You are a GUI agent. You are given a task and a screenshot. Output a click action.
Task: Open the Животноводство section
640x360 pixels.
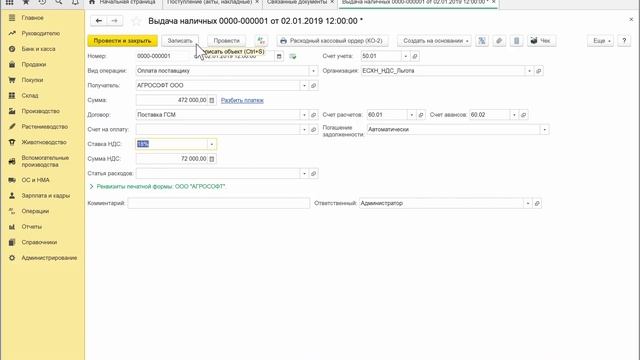[x=44, y=142]
